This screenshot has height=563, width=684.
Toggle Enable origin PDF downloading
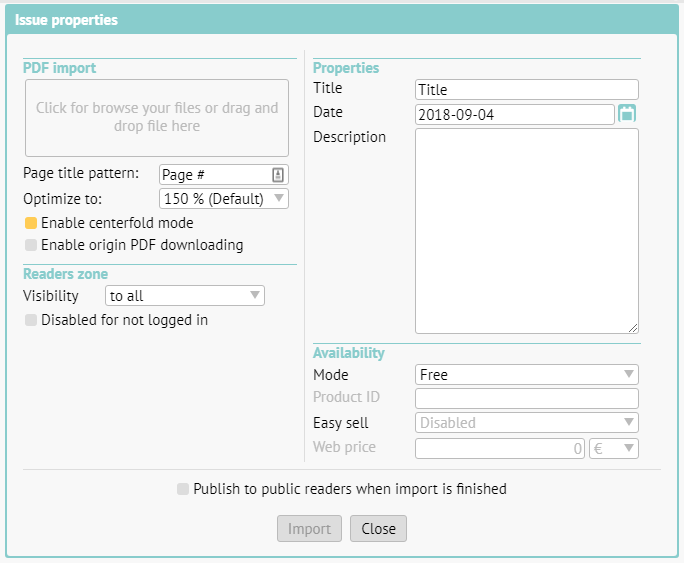[x=31, y=245]
